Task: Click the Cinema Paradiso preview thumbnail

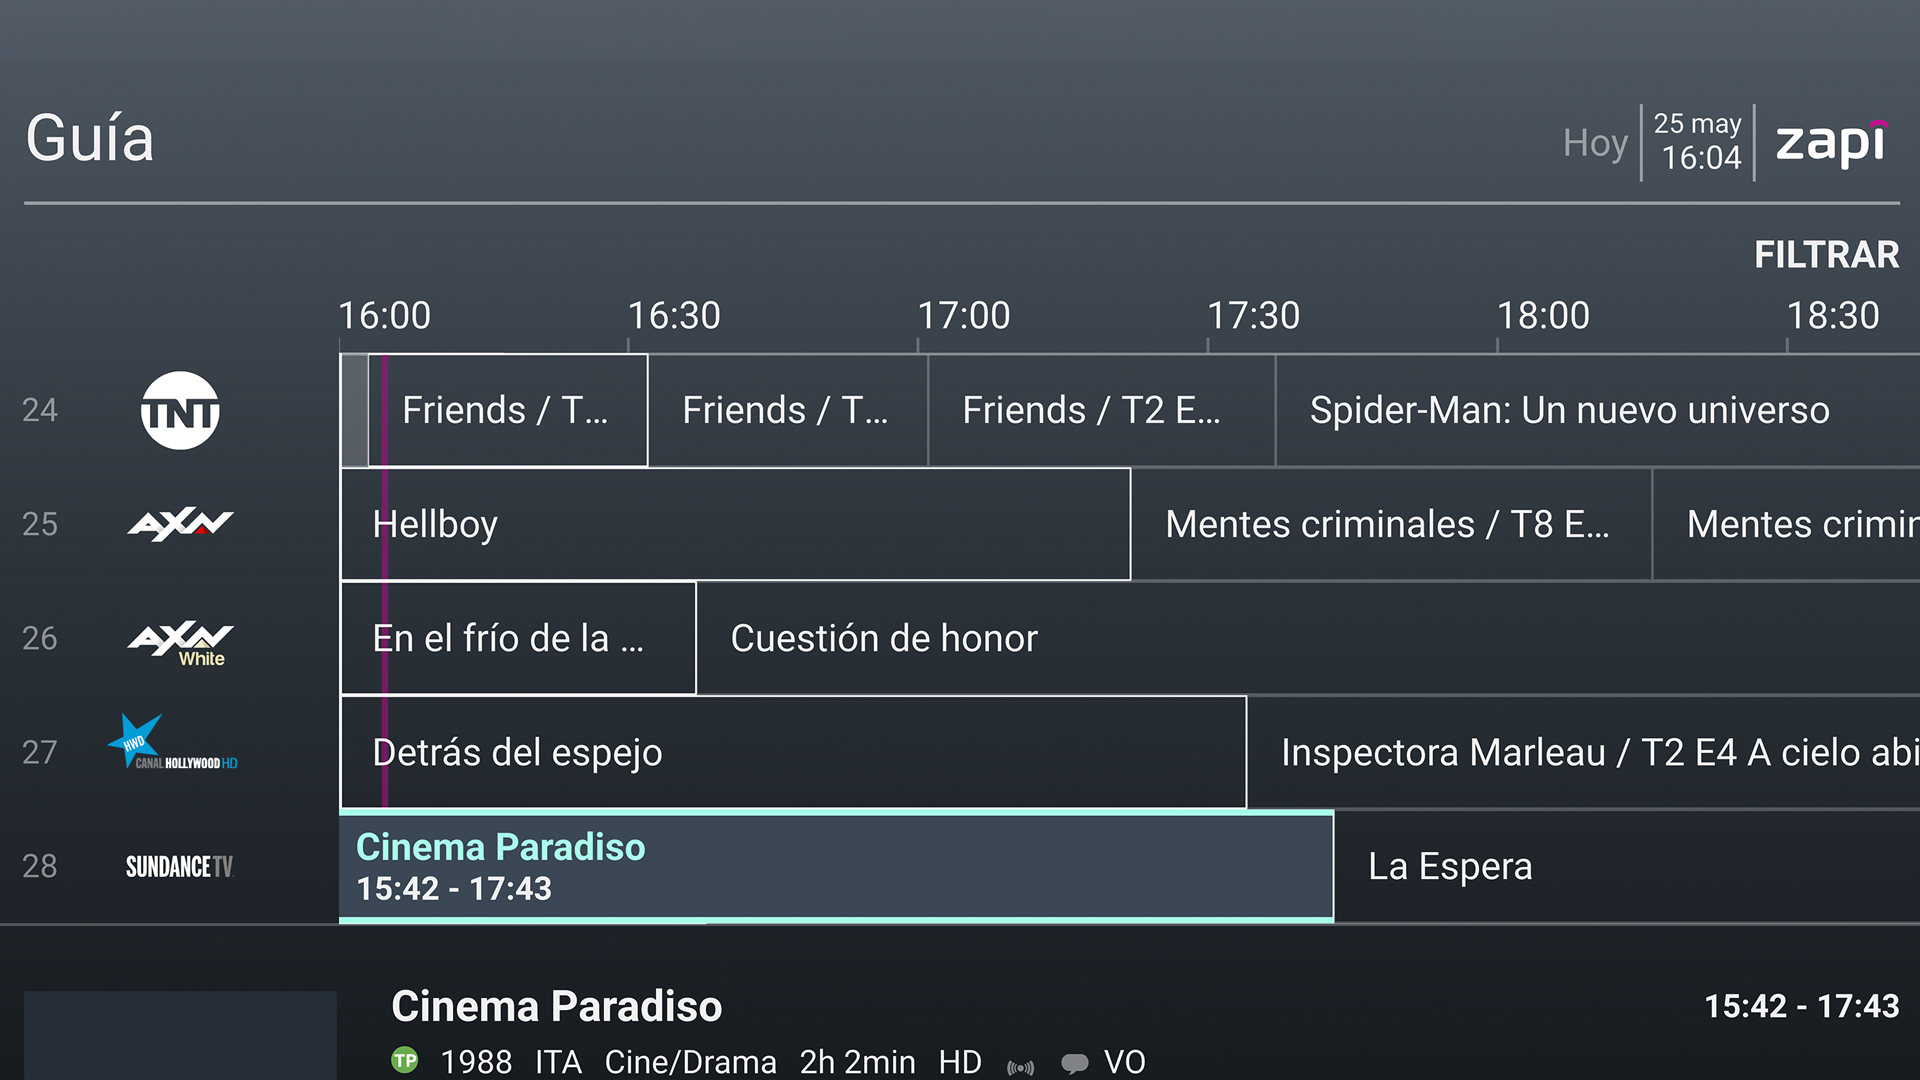Action: coord(180,1035)
